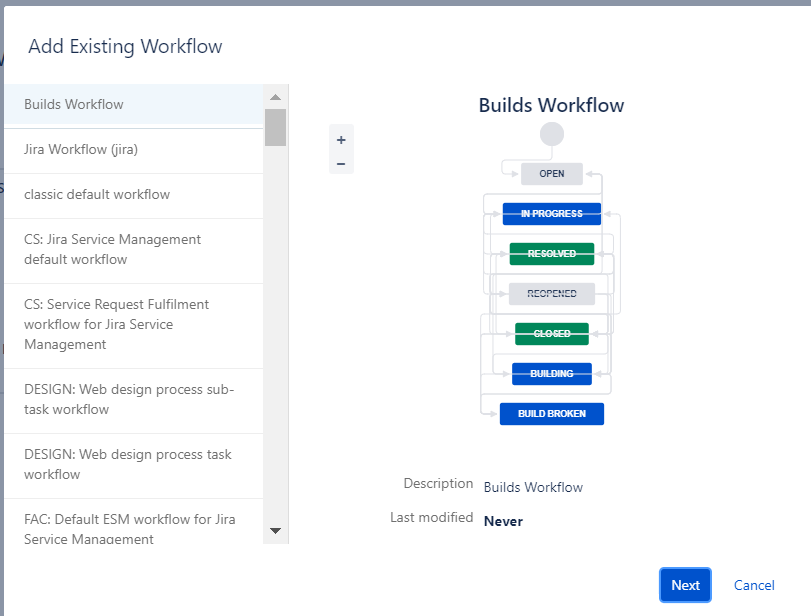Click the RESOLVED status node
This screenshot has width=811, height=616.
pos(552,253)
